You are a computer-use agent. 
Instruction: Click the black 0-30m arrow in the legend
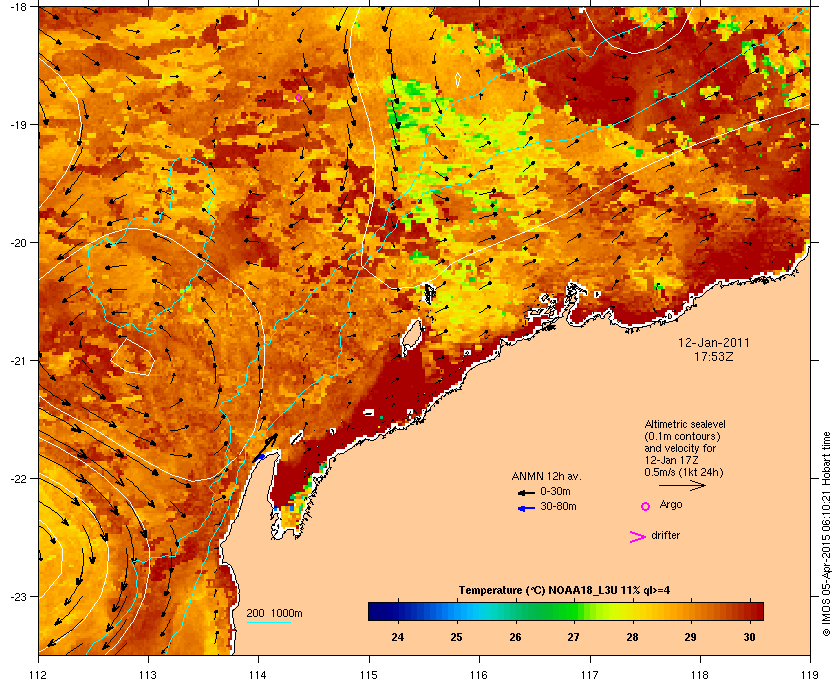coord(526,492)
